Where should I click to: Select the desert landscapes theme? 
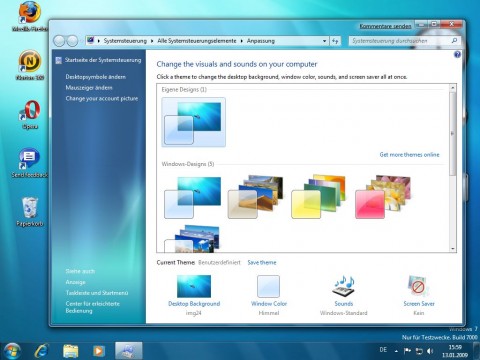click(x=256, y=197)
